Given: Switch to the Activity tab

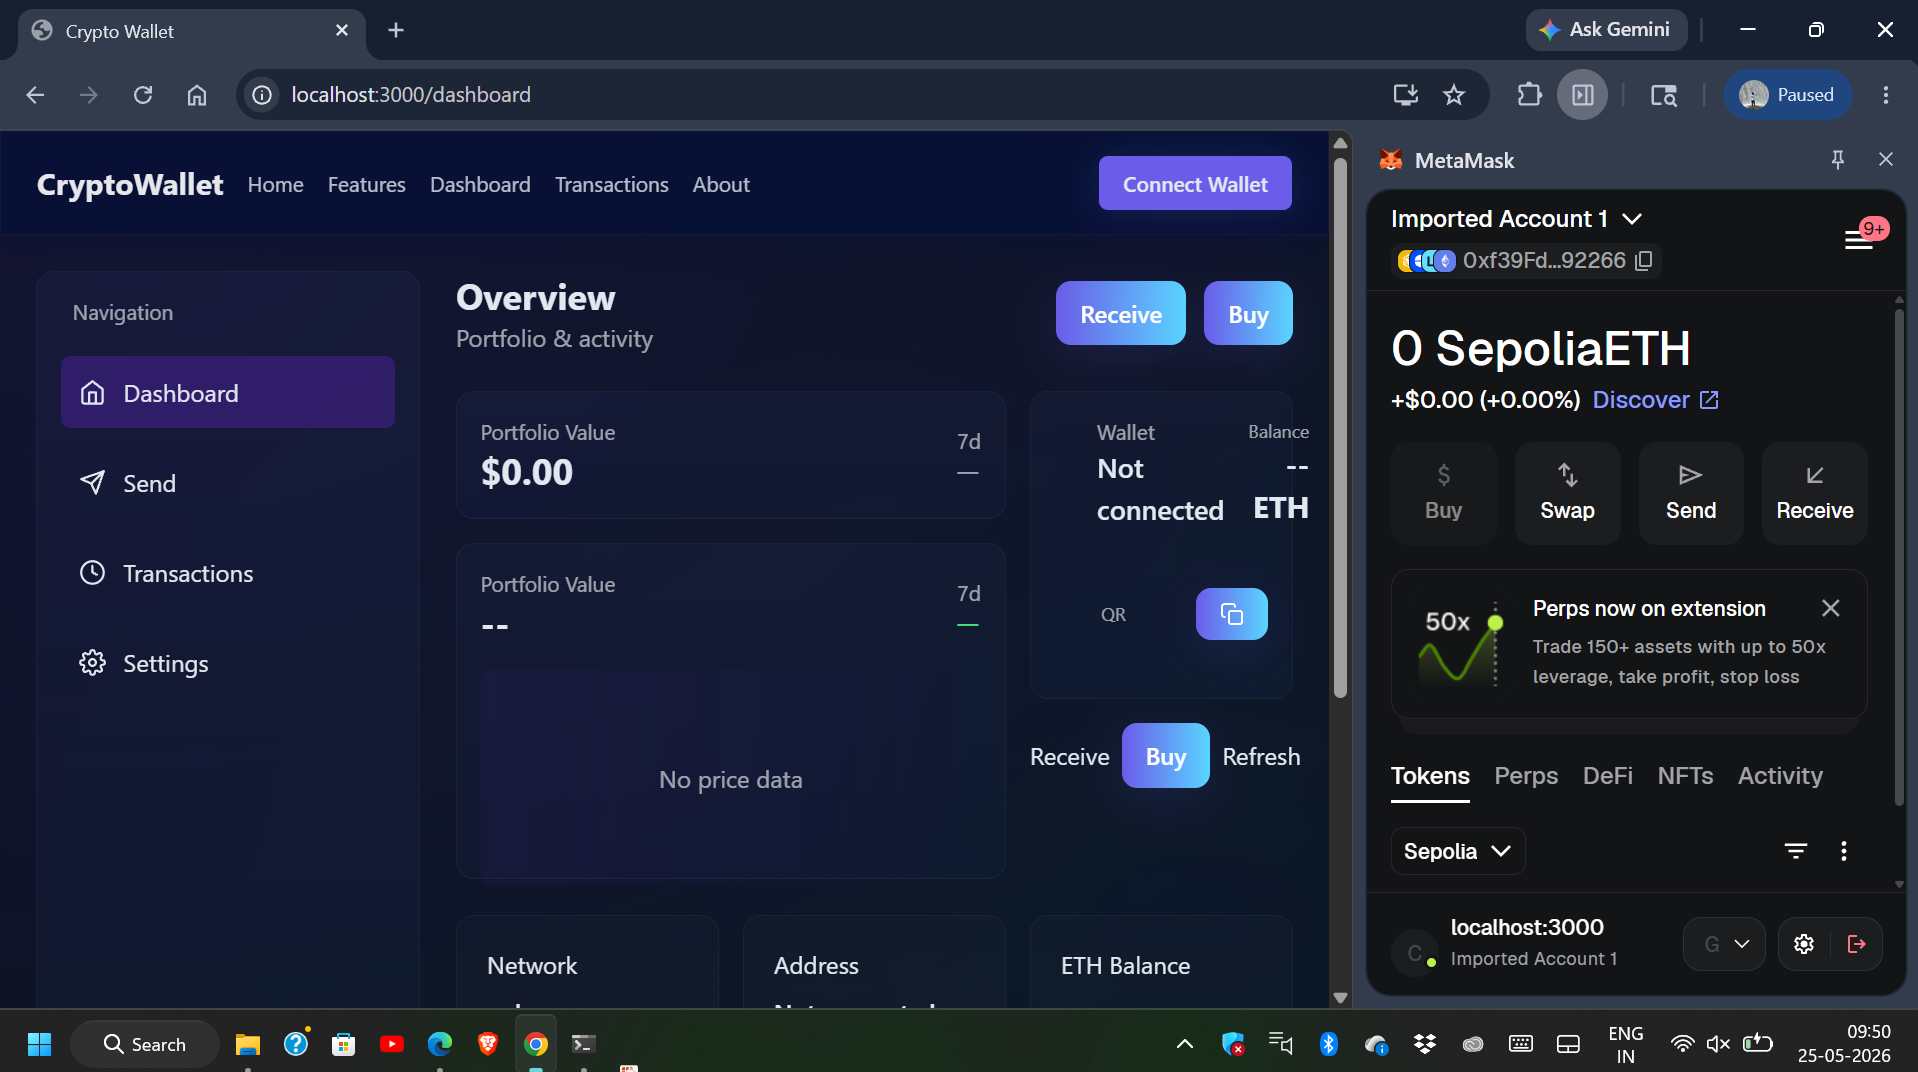Looking at the screenshot, I should coord(1780,776).
